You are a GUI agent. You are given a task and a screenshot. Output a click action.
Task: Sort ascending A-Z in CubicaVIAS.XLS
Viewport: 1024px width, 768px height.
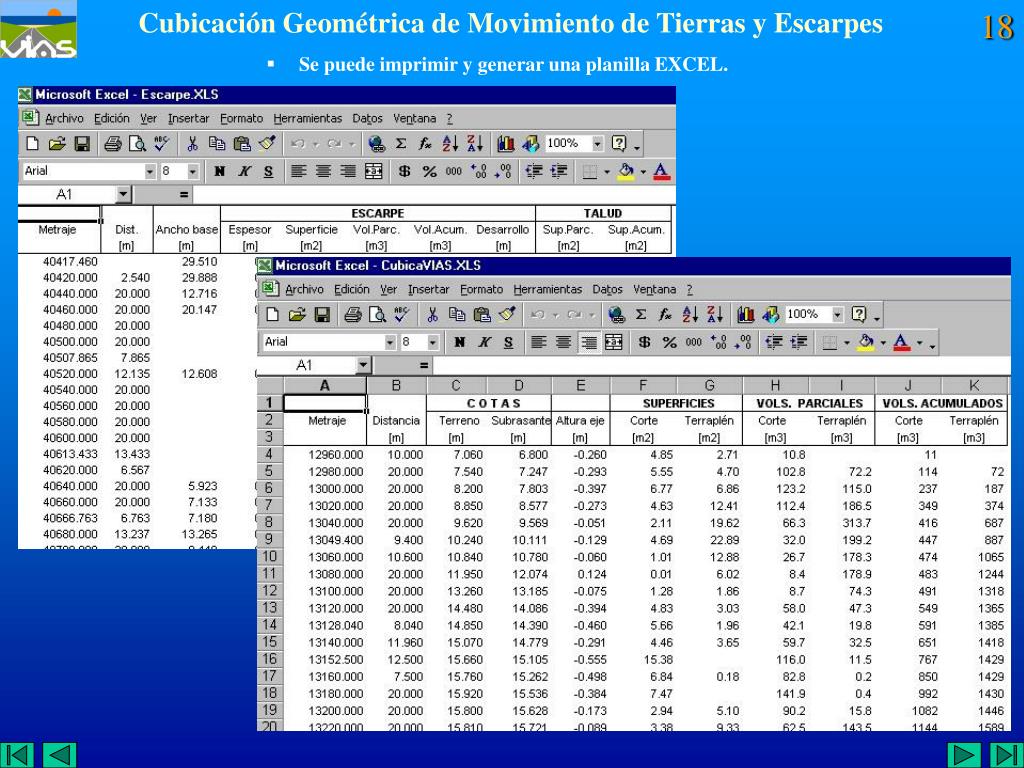(690, 315)
